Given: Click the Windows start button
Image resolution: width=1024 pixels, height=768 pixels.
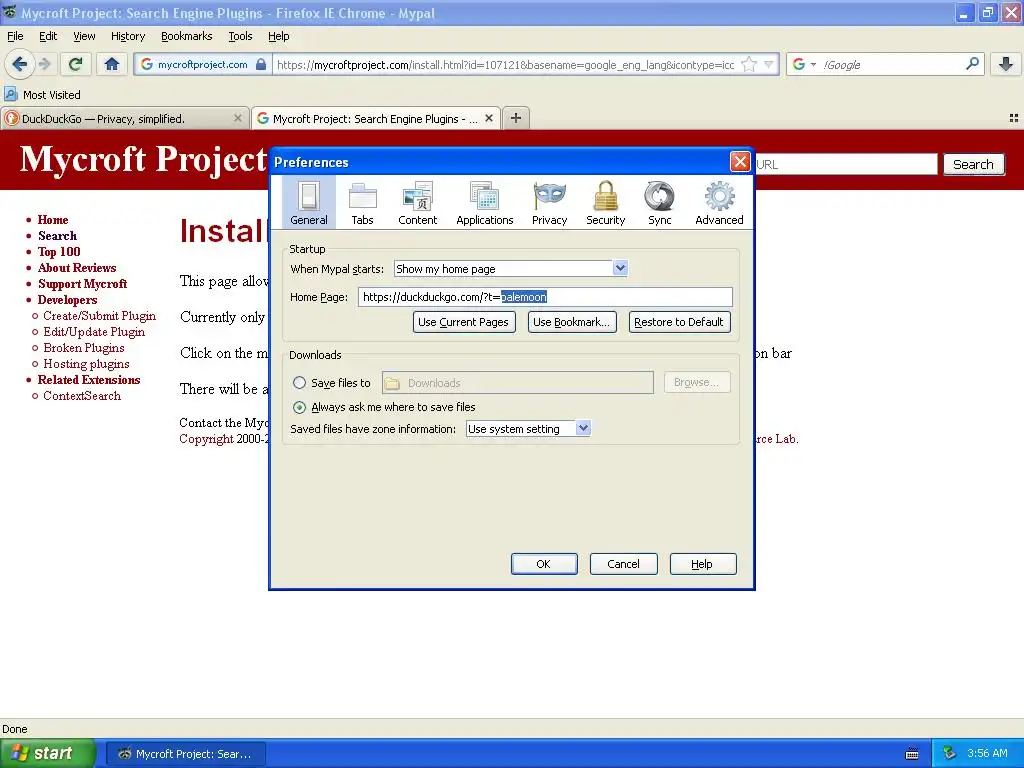Looking at the screenshot, I should pos(48,753).
